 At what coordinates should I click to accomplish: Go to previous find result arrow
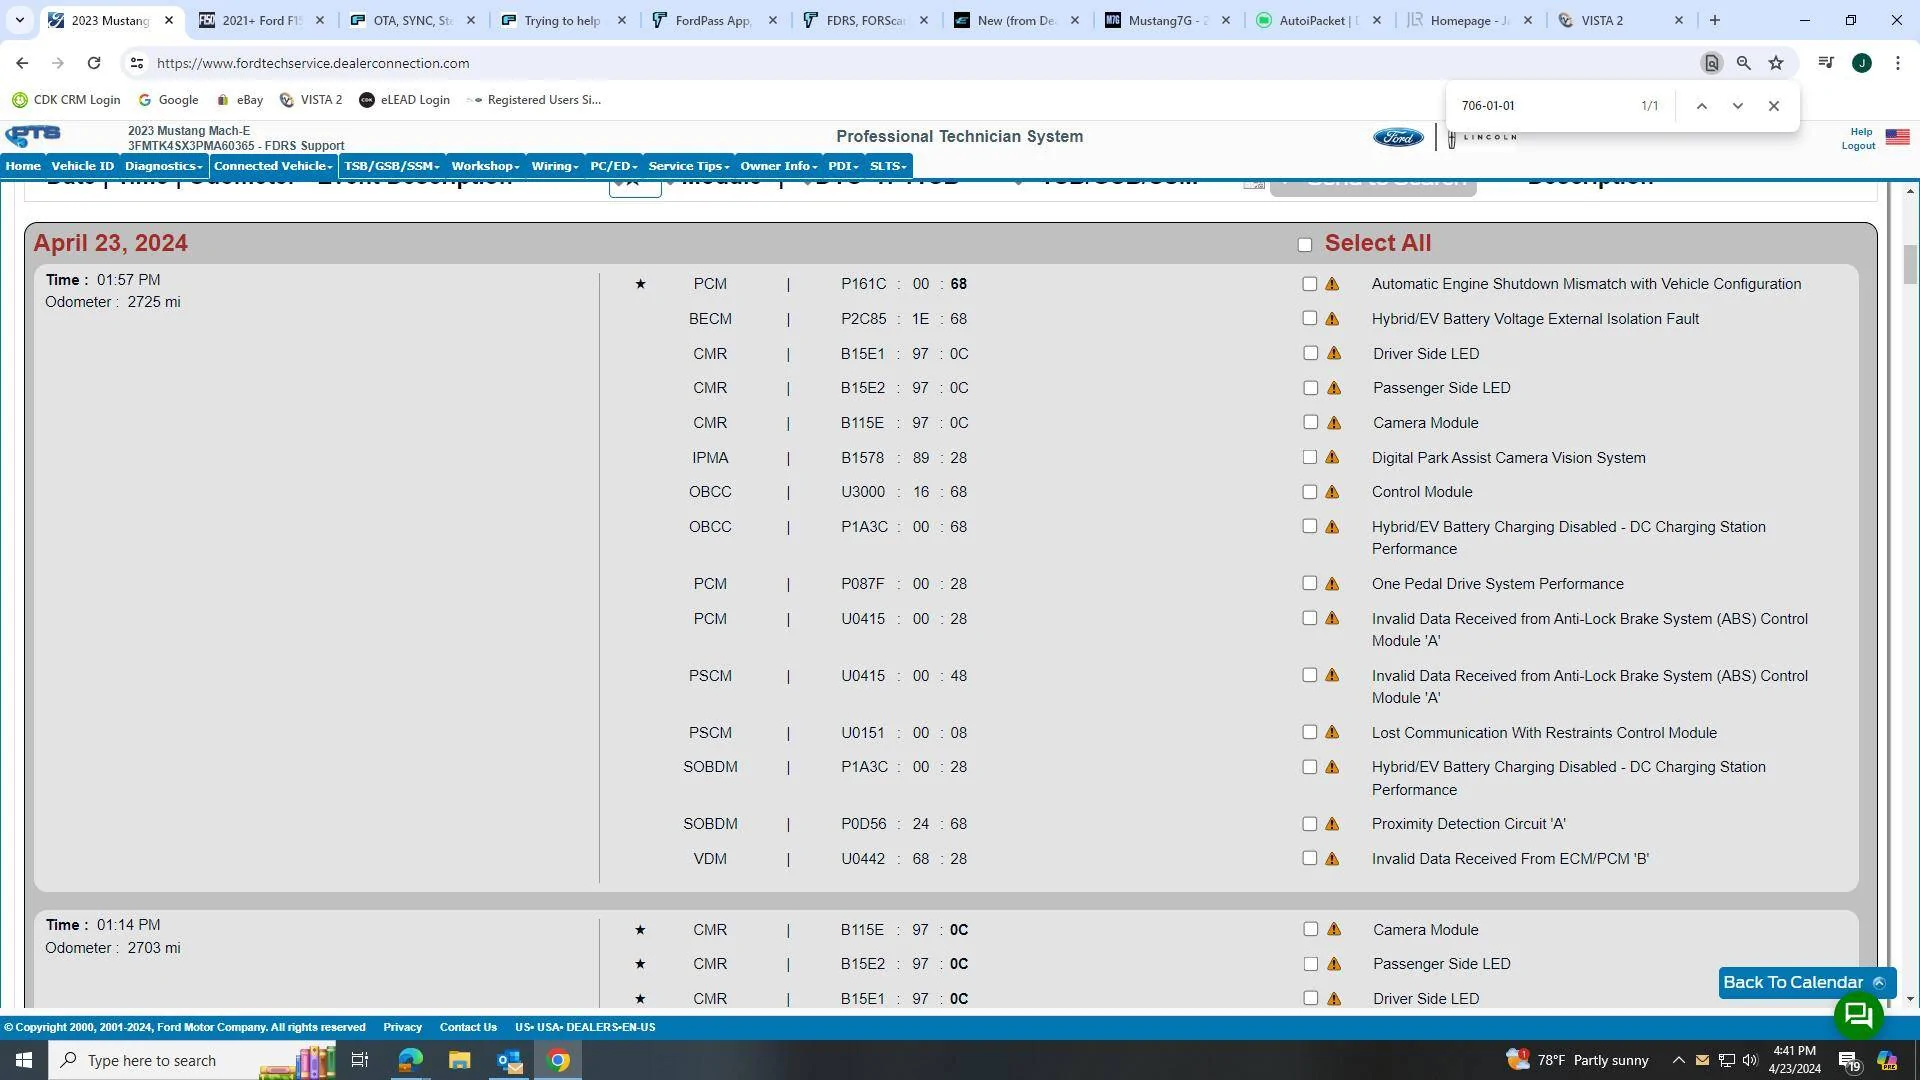tap(1702, 106)
